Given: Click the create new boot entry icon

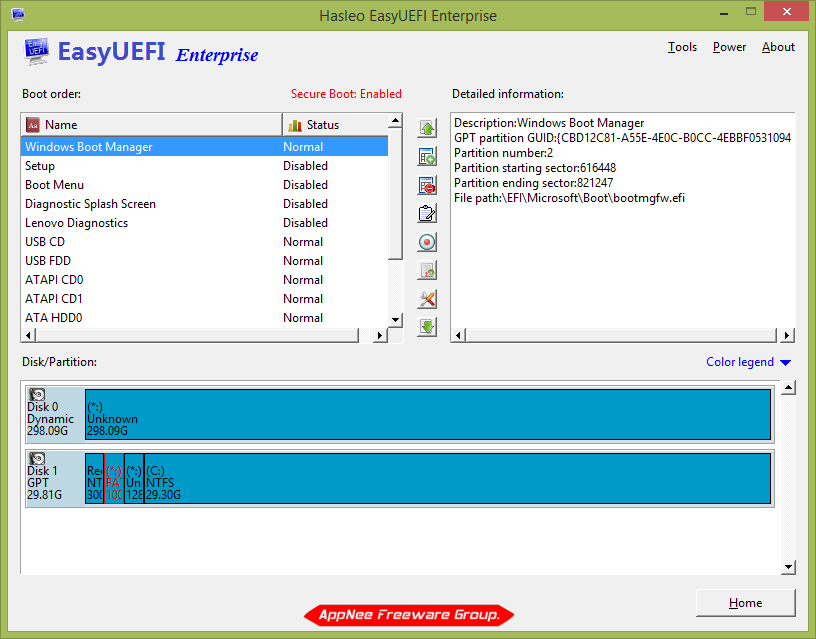Looking at the screenshot, I should click(x=427, y=157).
